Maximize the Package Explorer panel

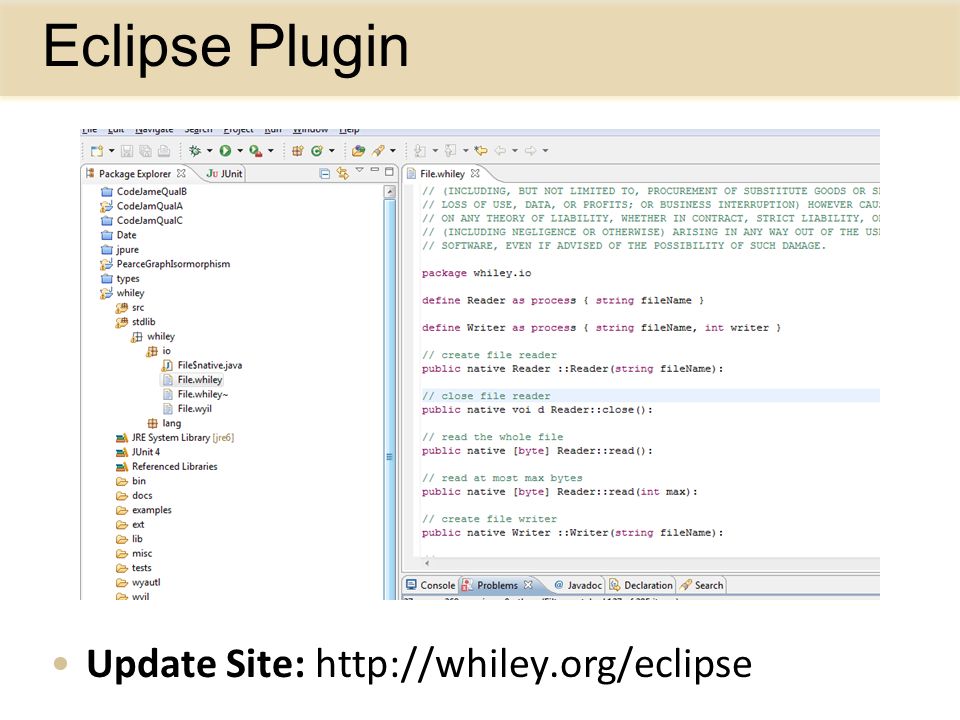[389, 172]
